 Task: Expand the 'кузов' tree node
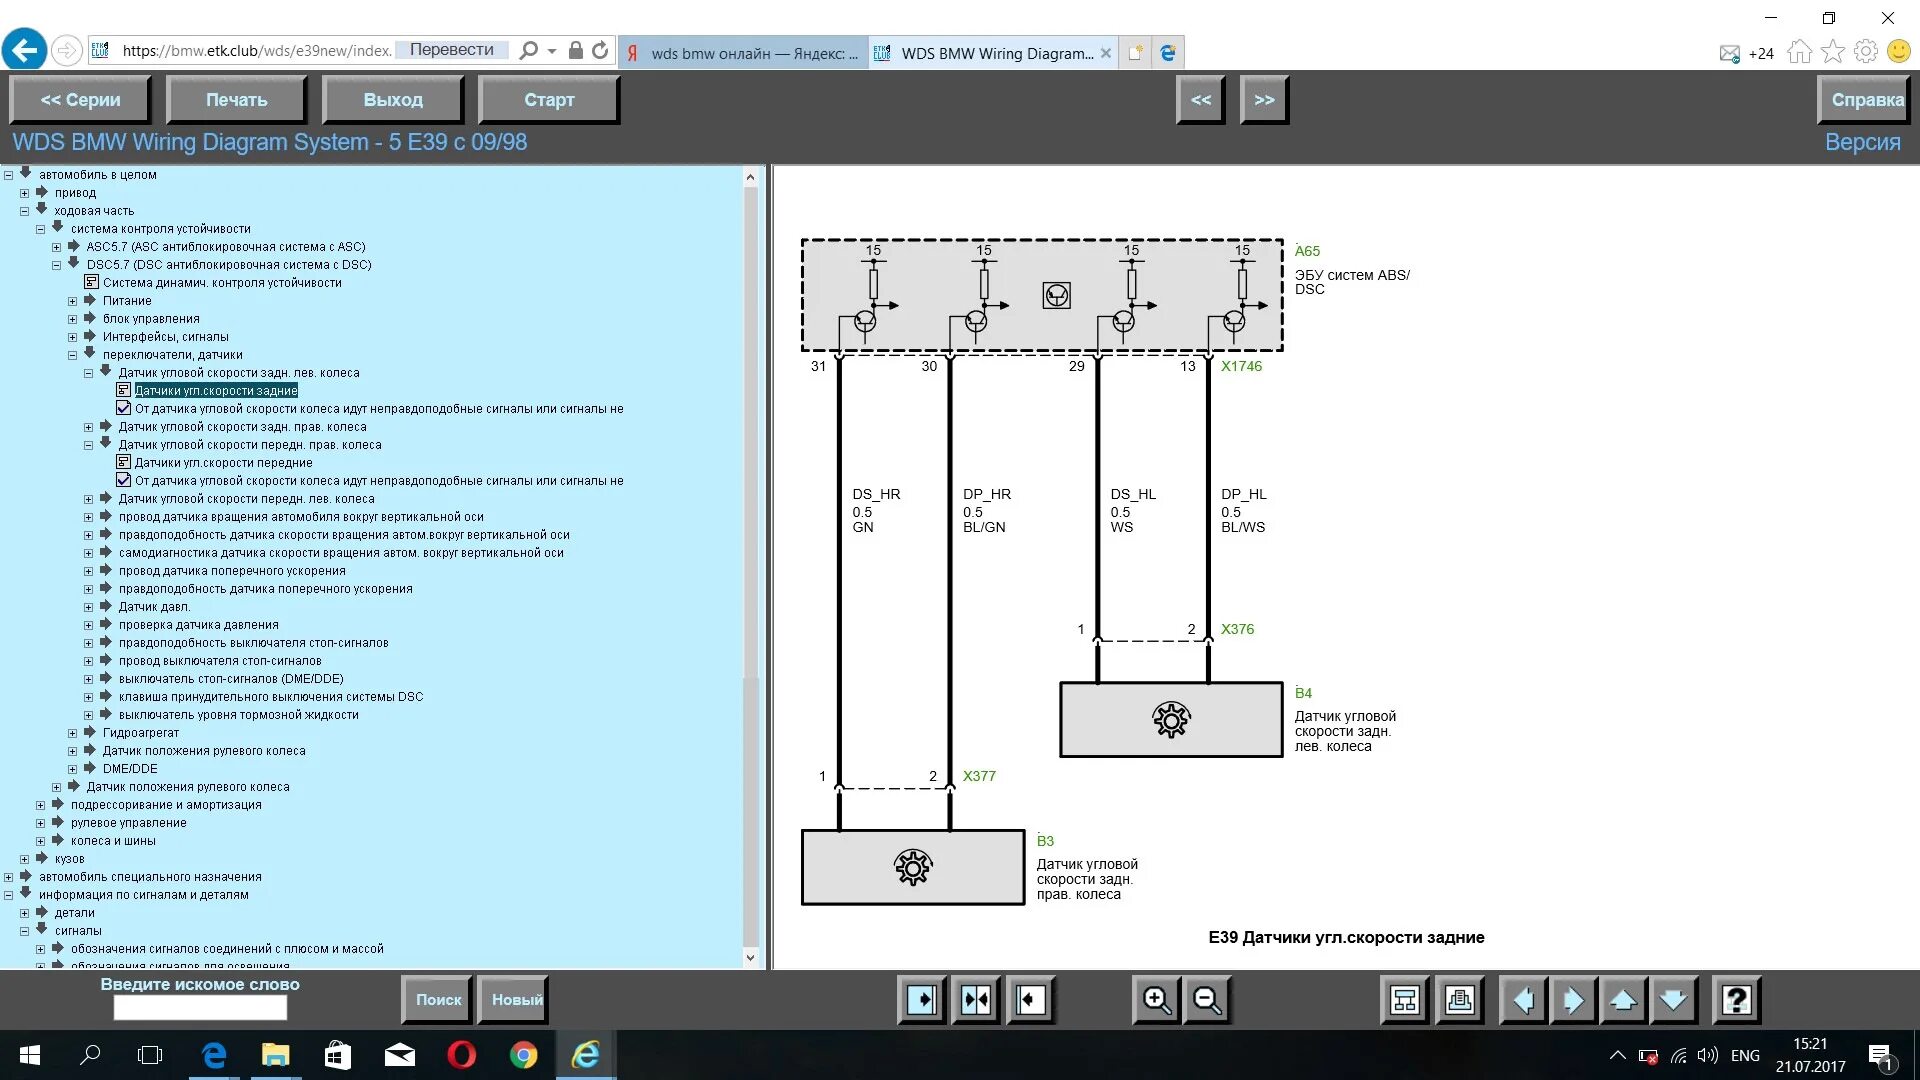click(x=25, y=859)
